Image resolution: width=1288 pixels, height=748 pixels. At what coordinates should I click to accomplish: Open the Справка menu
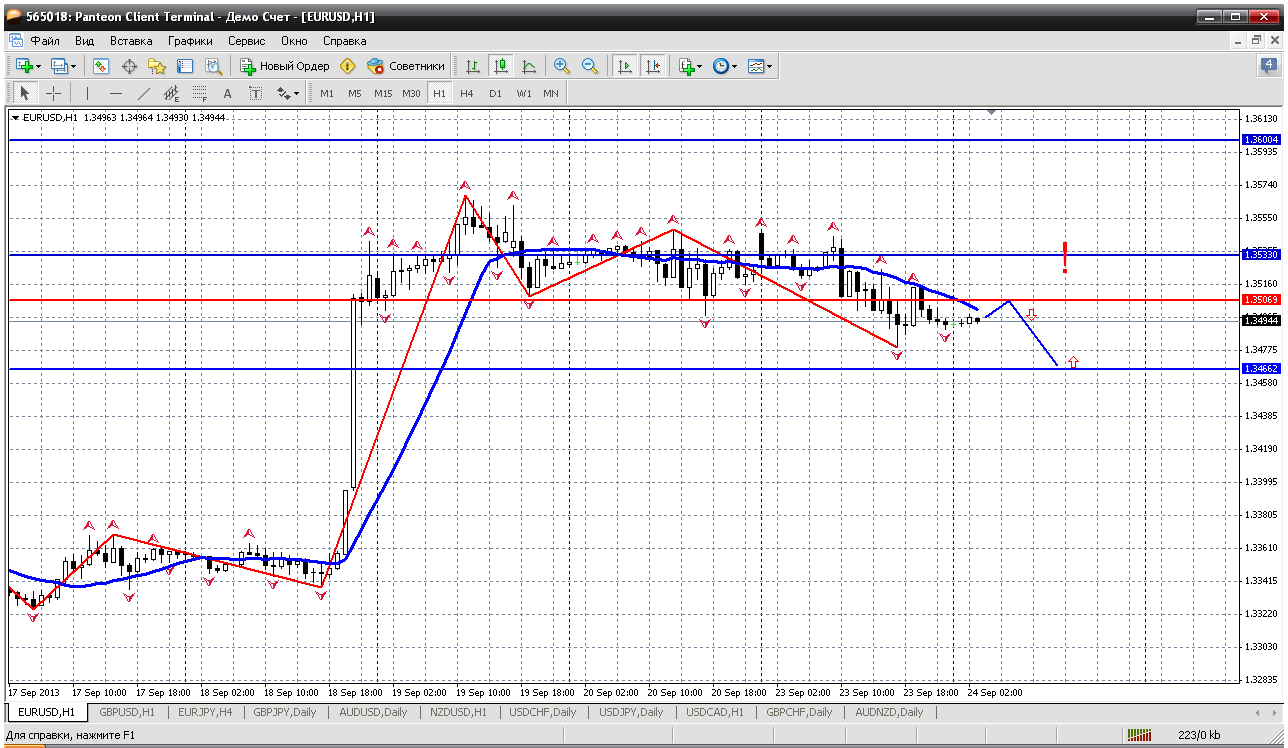pyautogui.click(x=345, y=41)
